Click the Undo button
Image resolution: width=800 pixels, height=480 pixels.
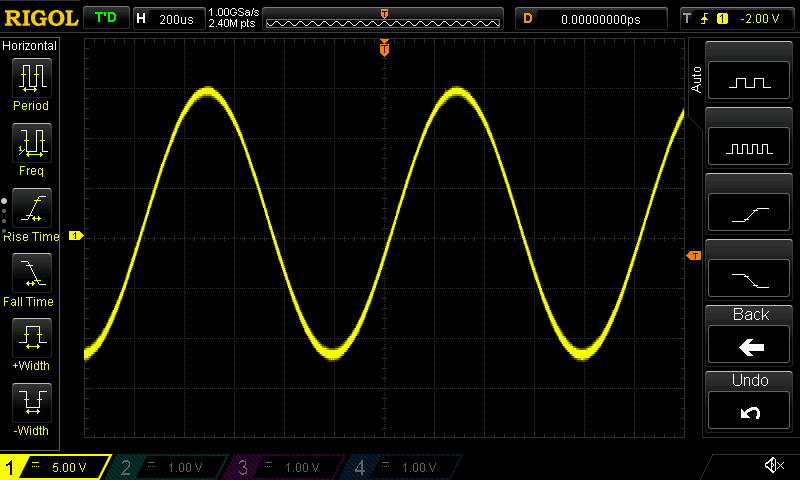click(x=749, y=410)
